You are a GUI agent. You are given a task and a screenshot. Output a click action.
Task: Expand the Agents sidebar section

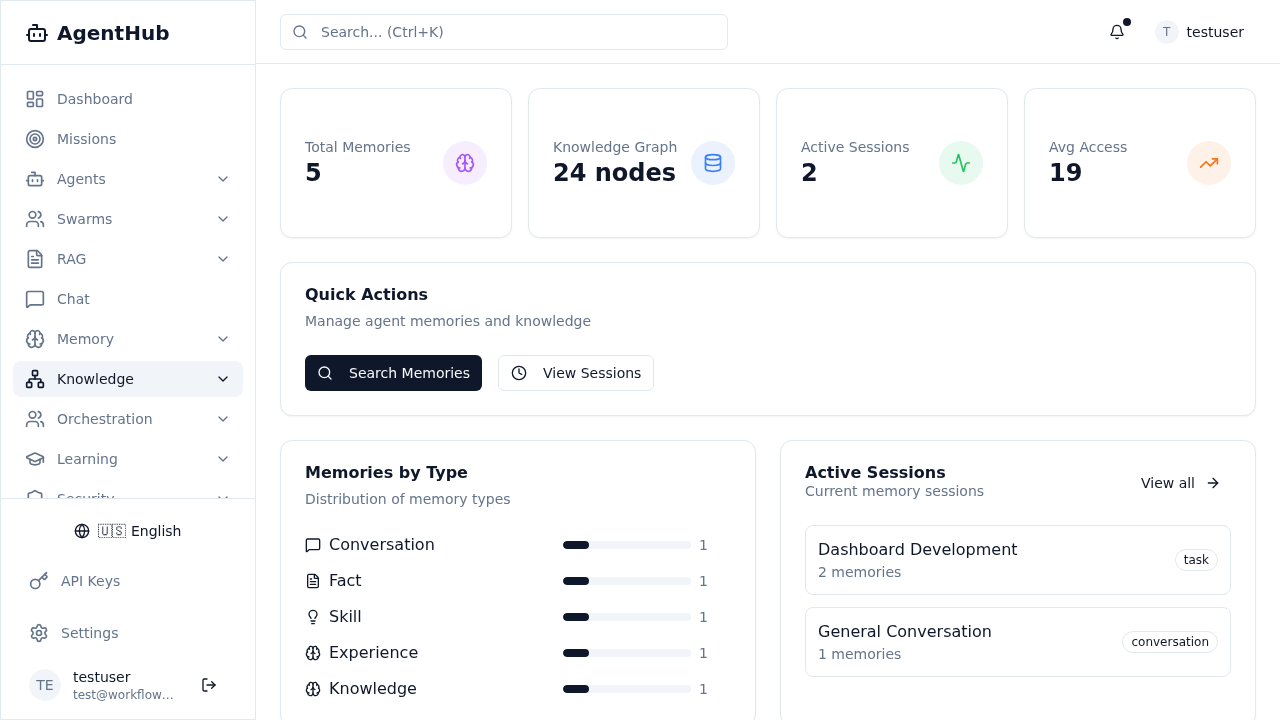click(223, 179)
